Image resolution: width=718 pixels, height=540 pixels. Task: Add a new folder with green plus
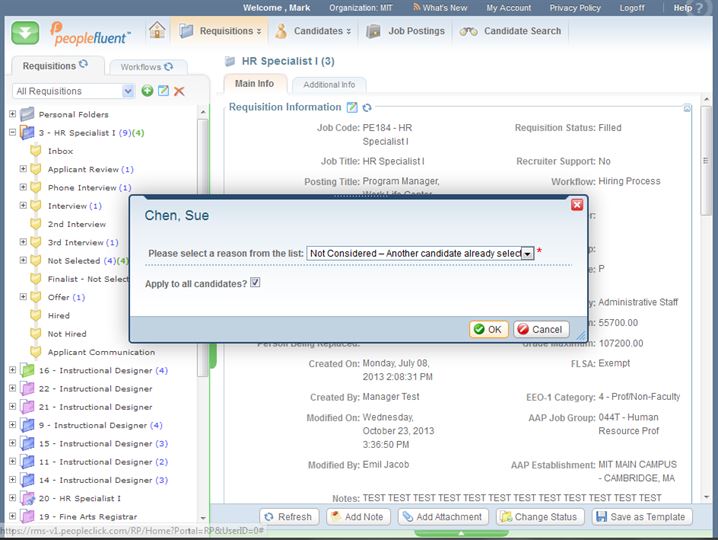(147, 91)
